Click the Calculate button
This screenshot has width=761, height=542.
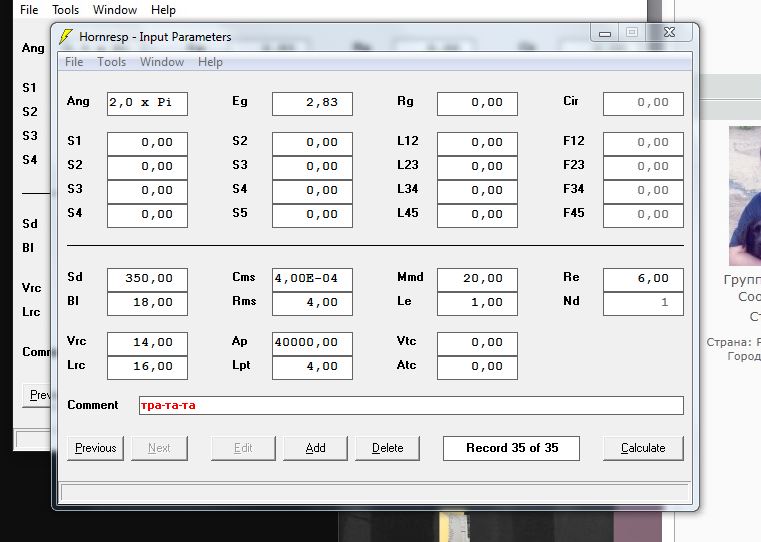coord(644,448)
